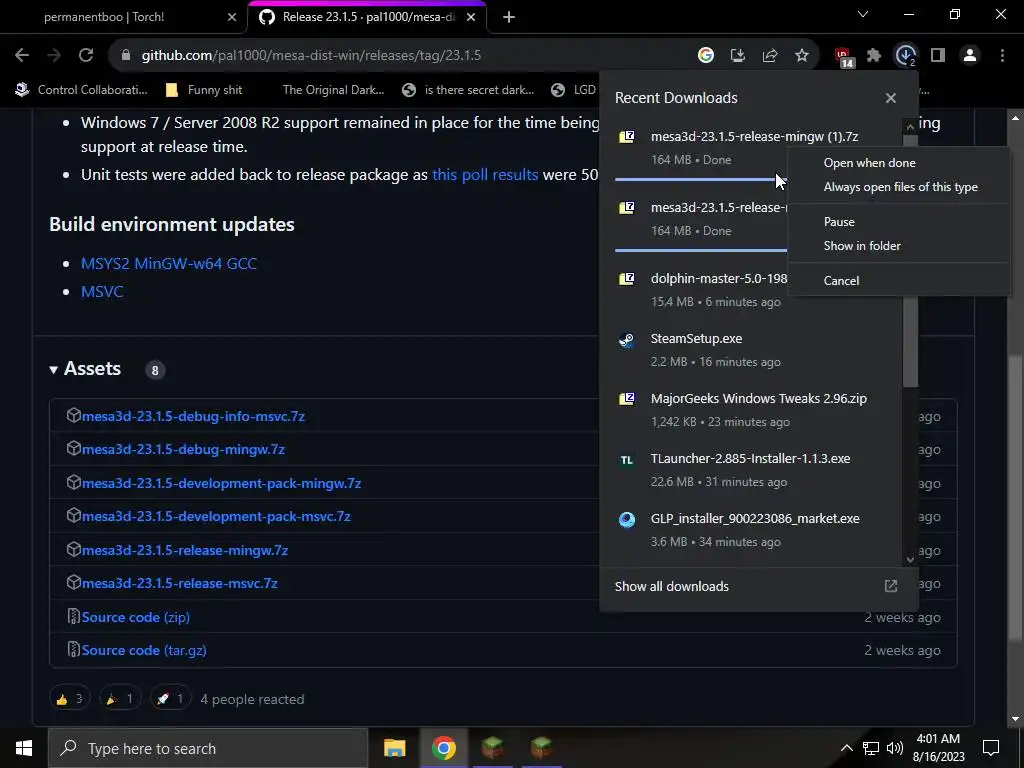Download mesa3d-23.1.5-debug-mingw.7z

point(183,449)
